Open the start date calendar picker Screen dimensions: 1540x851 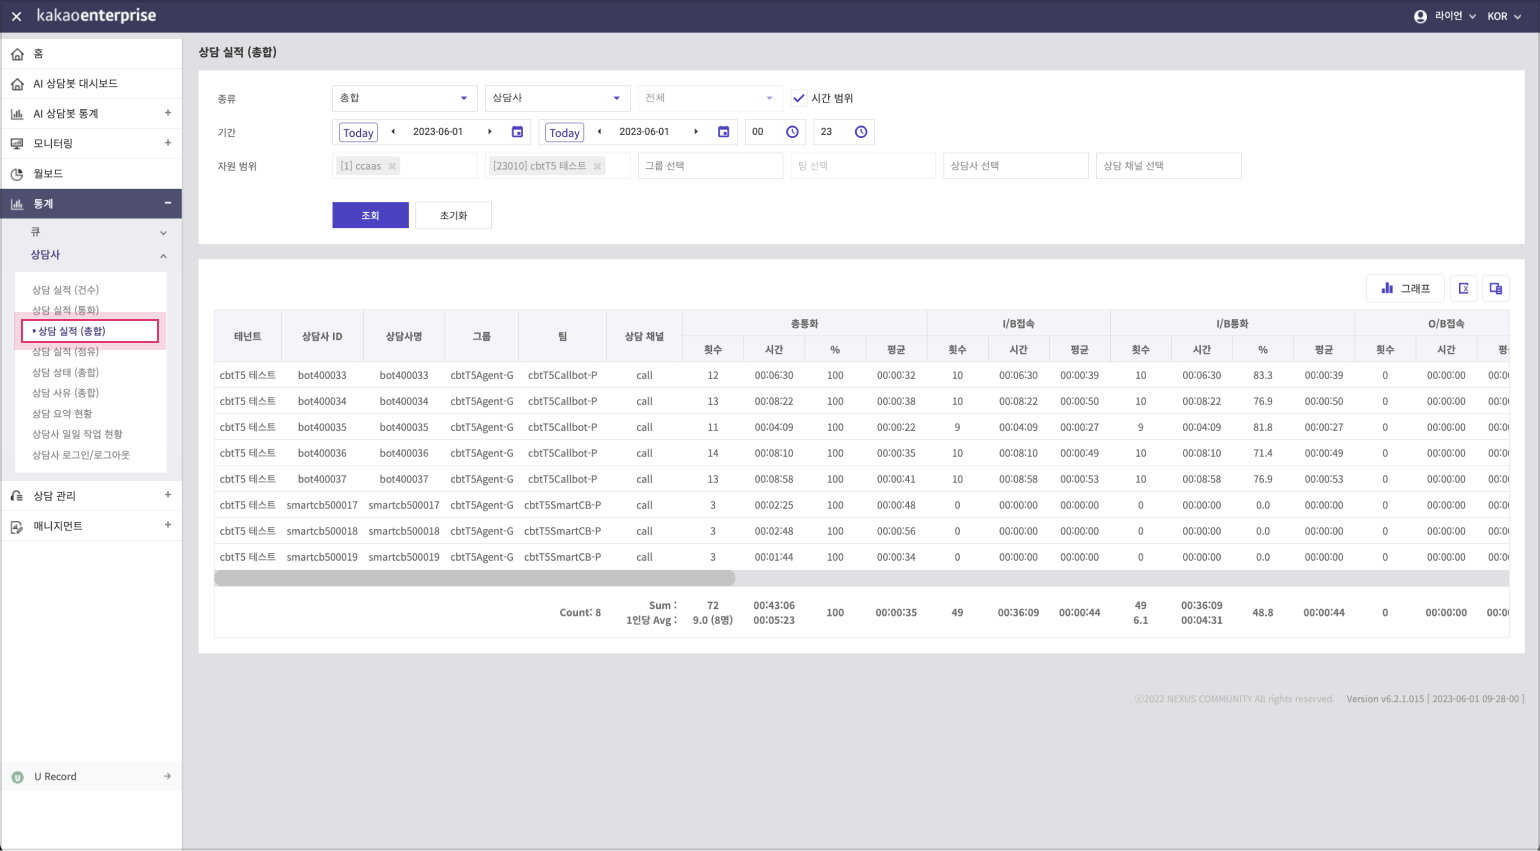point(517,132)
